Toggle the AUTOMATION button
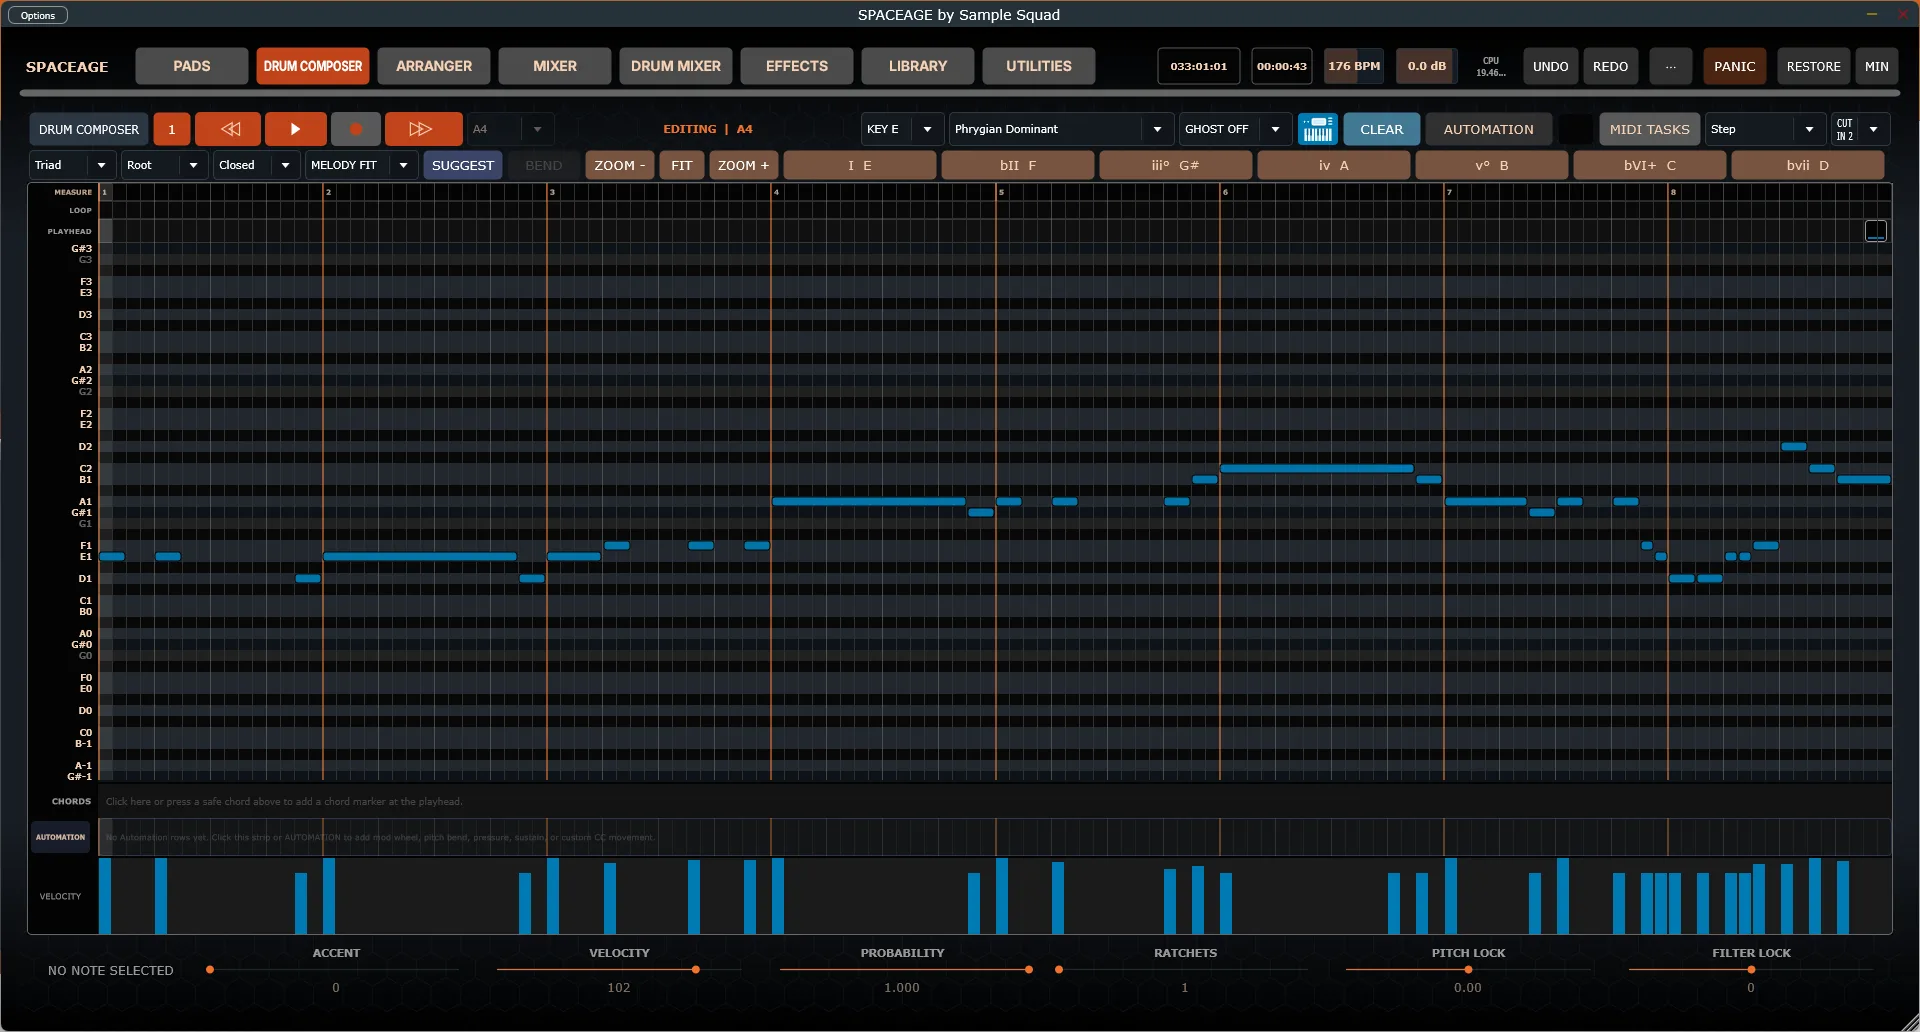Image resolution: width=1920 pixels, height=1032 pixels. click(1488, 129)
